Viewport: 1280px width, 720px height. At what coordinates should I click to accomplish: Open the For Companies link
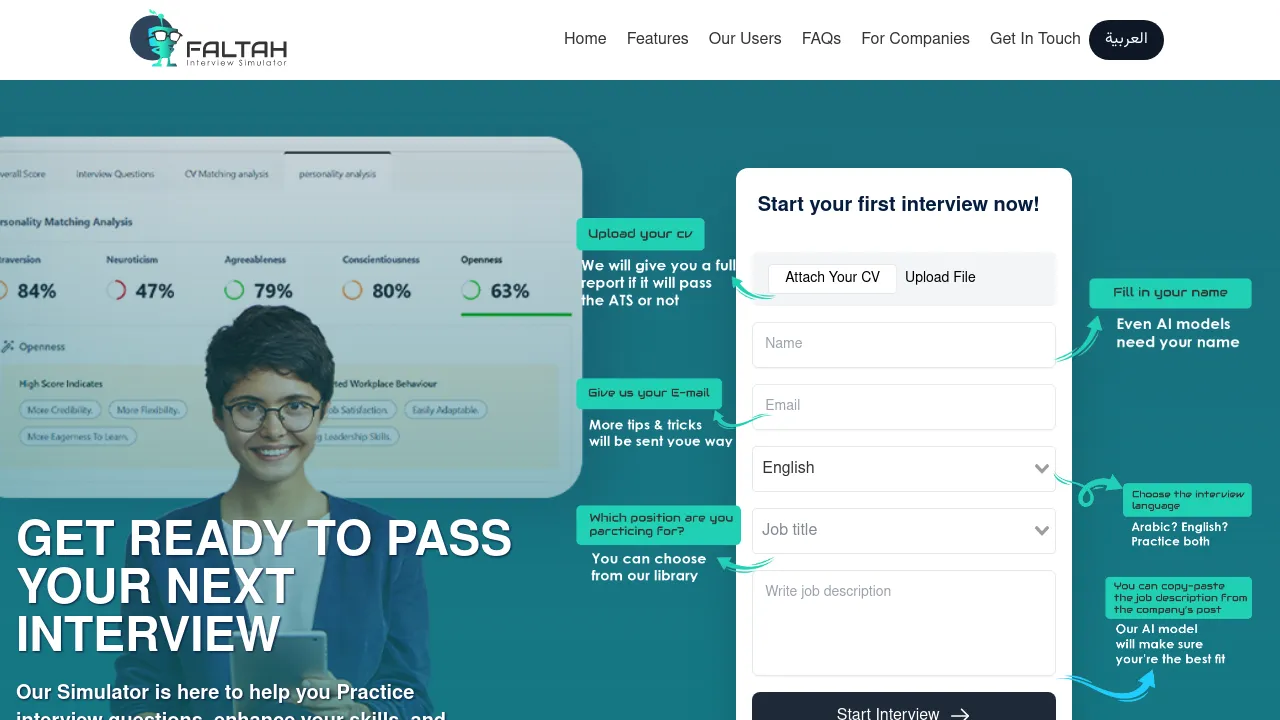(915, 39)
